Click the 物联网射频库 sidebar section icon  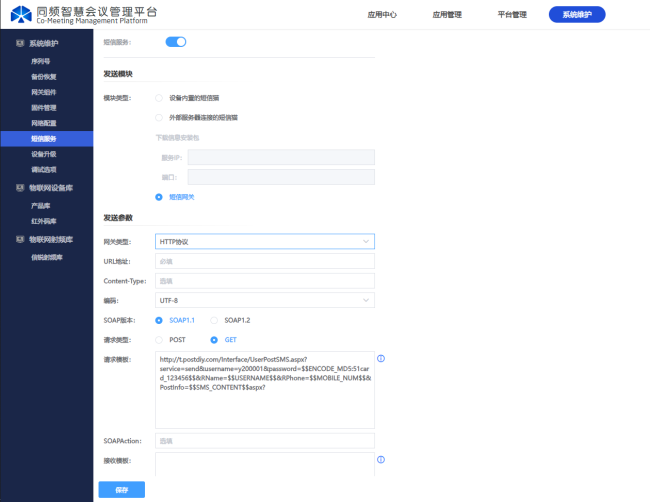pos(19,239)
